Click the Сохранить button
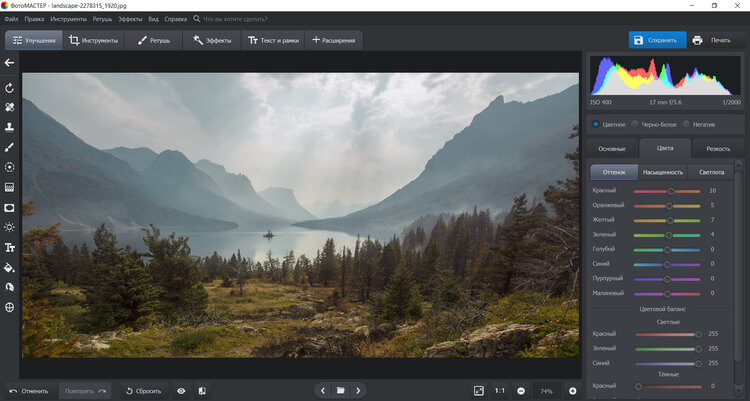This screenshot has height=401, width=750. [657, 40]
